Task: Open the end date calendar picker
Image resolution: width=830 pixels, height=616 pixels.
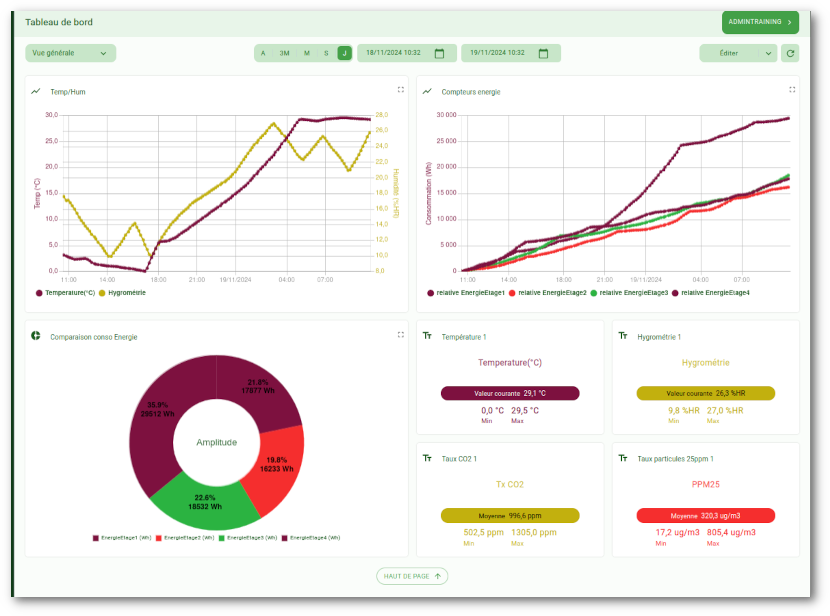Action: click(543, 52)
